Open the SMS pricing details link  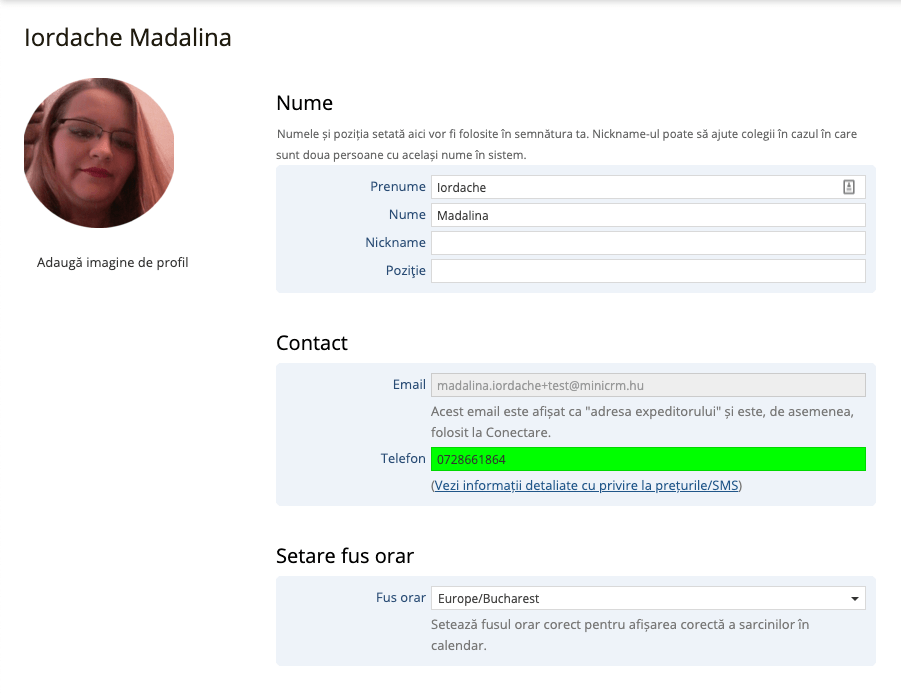(x=586, y=485)
